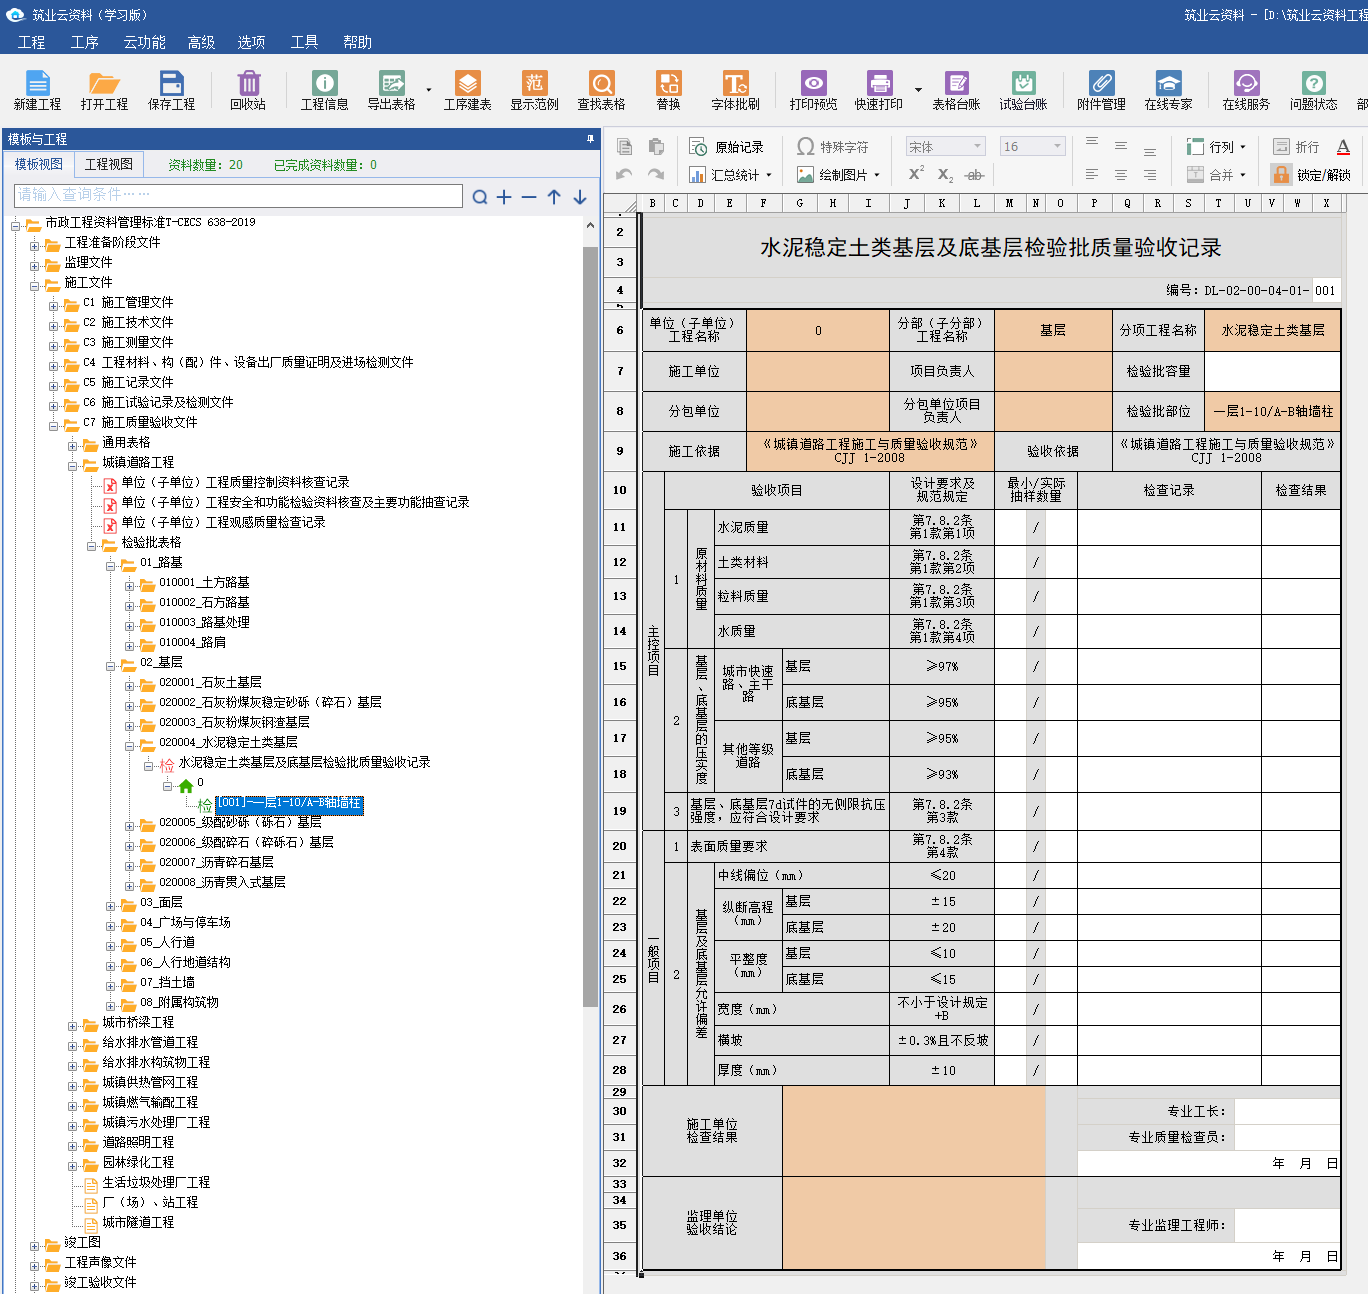The height and width of the screenshot is (1294, 1368).
Task: Open 表格台账 form ledger
Action: pyautogui.click(x=956, y=90)
